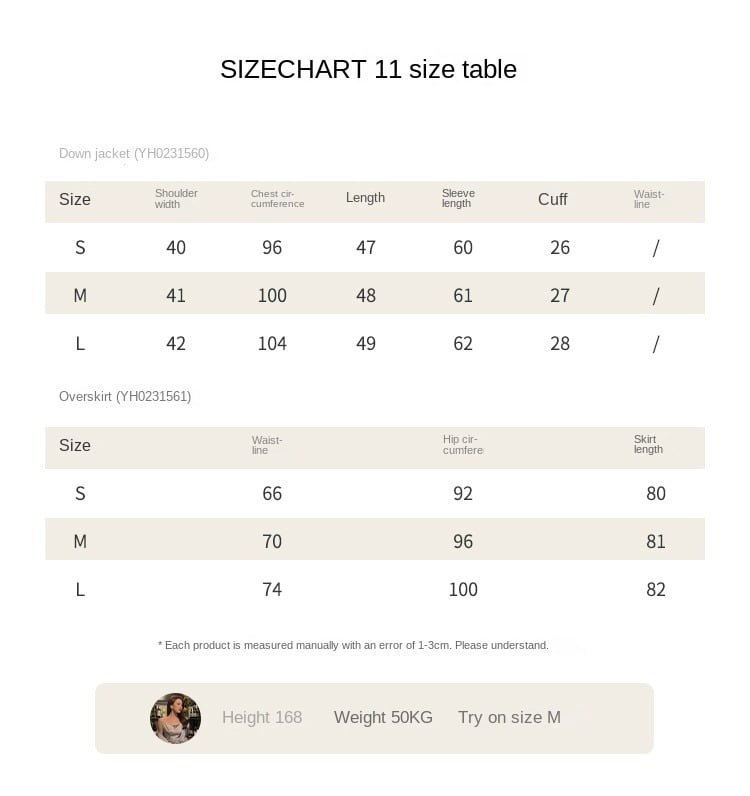Click the jacket size S chest value 96
Image resolution: width=750 pixels, height=796 pixels.
272,247
